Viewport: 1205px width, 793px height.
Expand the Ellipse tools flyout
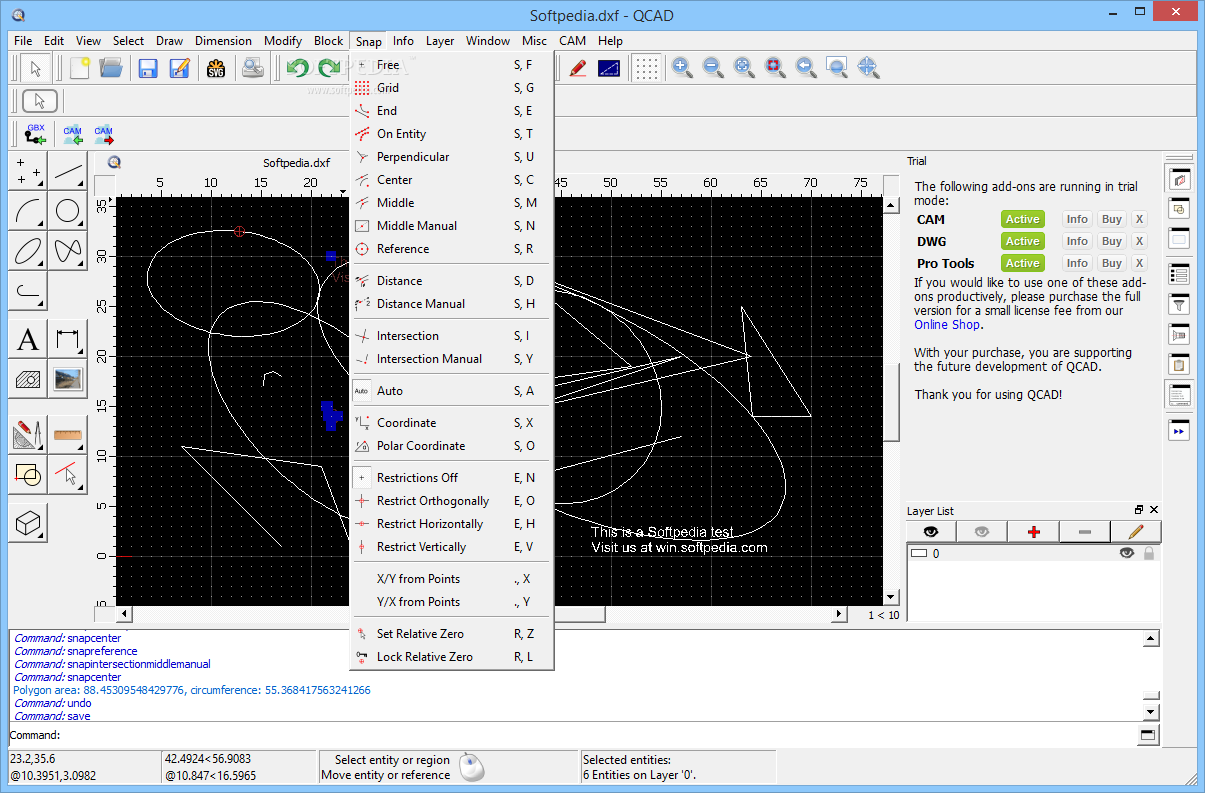tap(28, 251)
